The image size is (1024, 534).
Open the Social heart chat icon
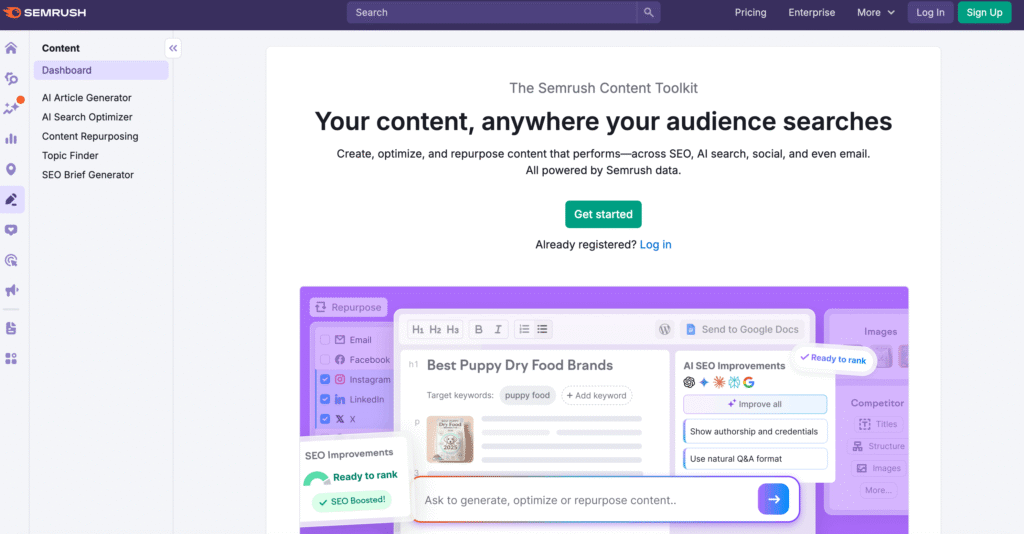[11, 230]
